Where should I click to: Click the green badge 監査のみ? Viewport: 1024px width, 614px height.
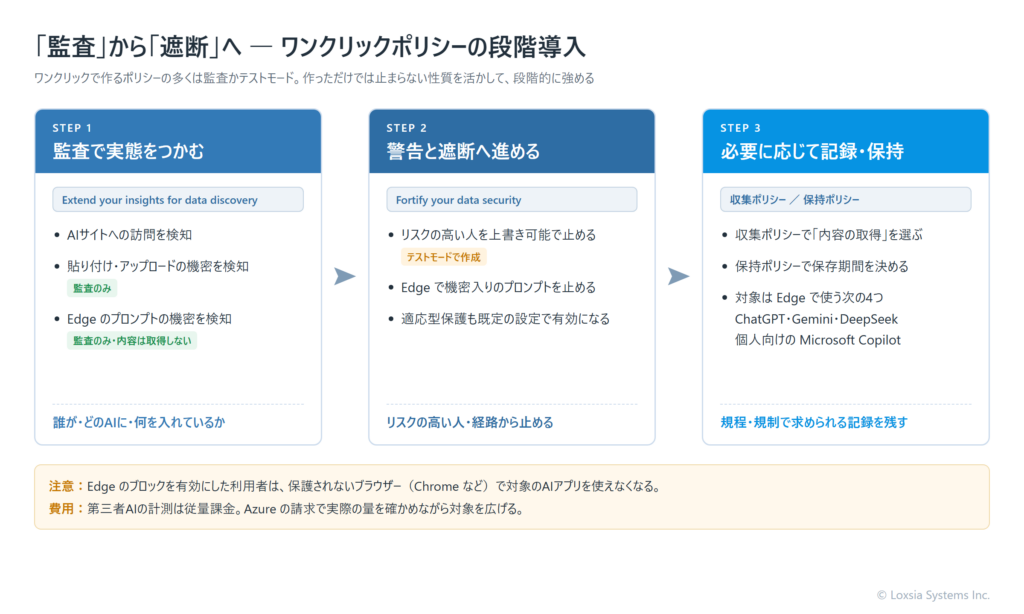point(92,288)
